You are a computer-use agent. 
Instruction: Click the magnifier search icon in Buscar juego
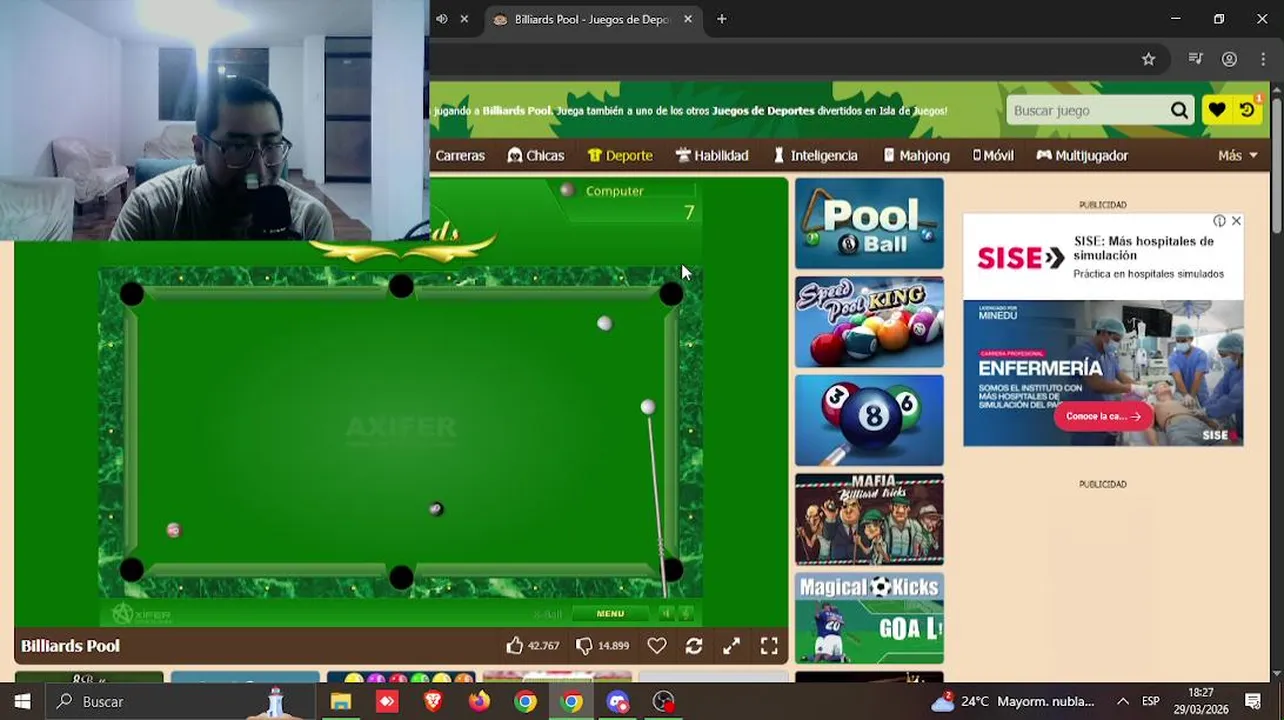(x=1180, y=111)
